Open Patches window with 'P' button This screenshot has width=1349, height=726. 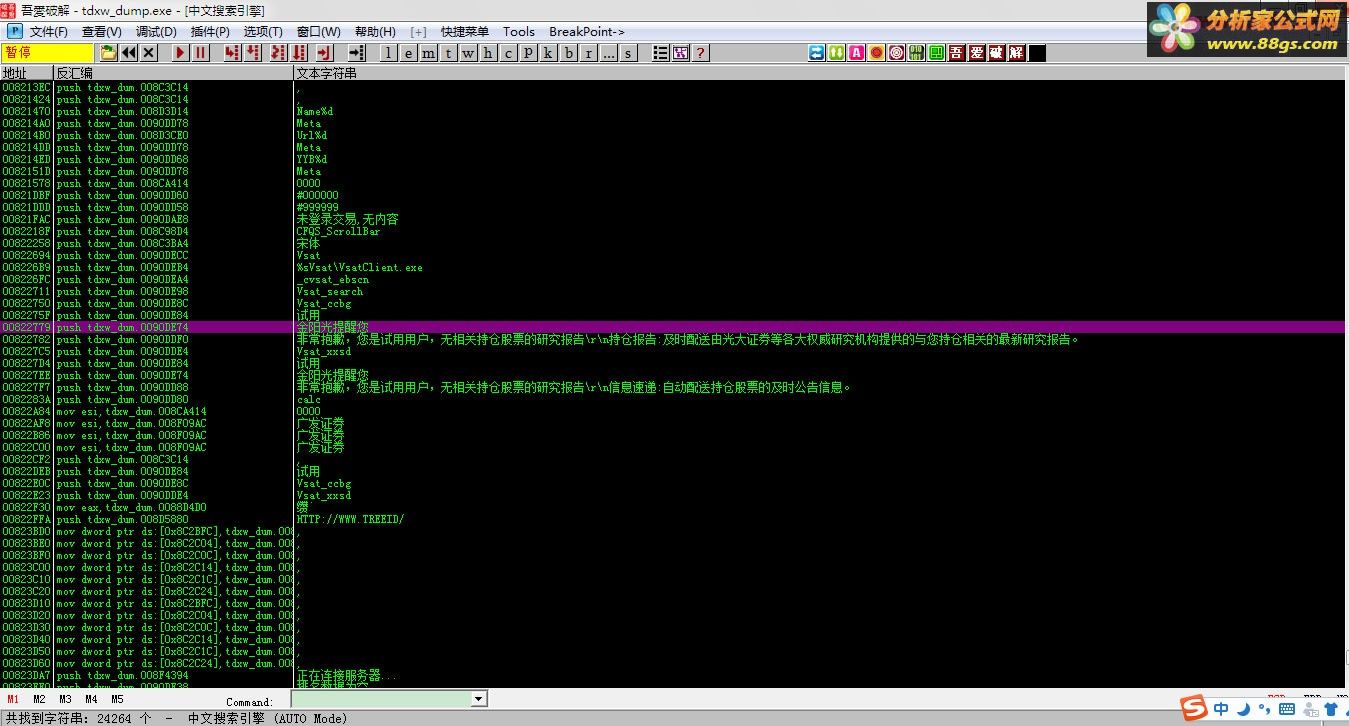click(x=528, y=53)
